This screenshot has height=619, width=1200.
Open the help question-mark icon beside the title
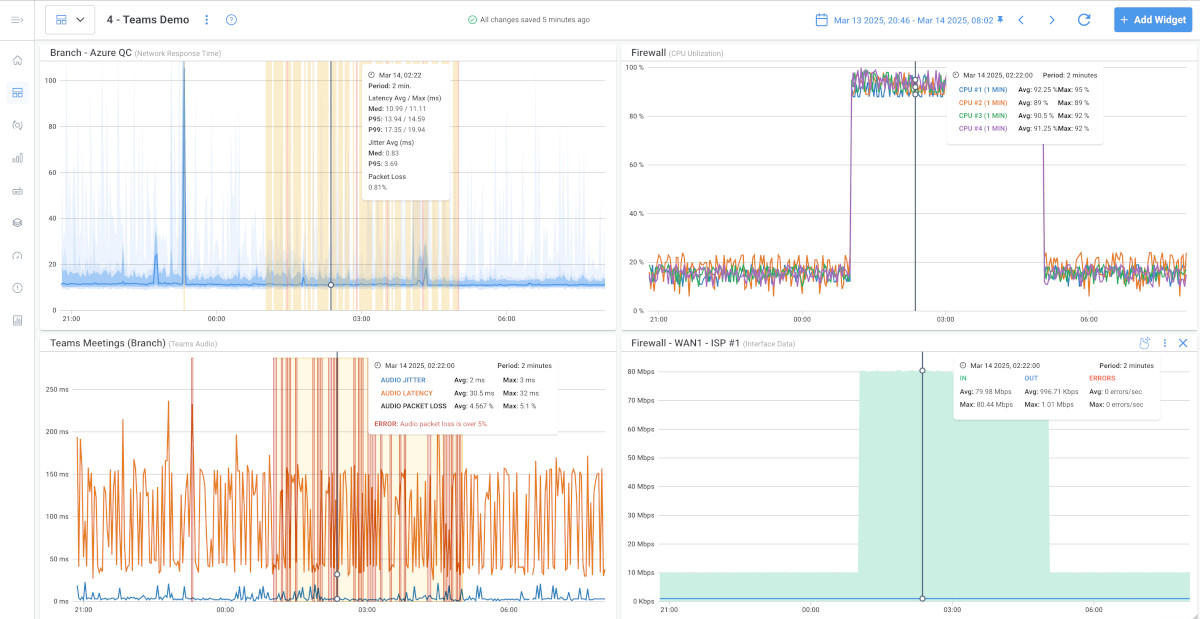click(230, 19)
